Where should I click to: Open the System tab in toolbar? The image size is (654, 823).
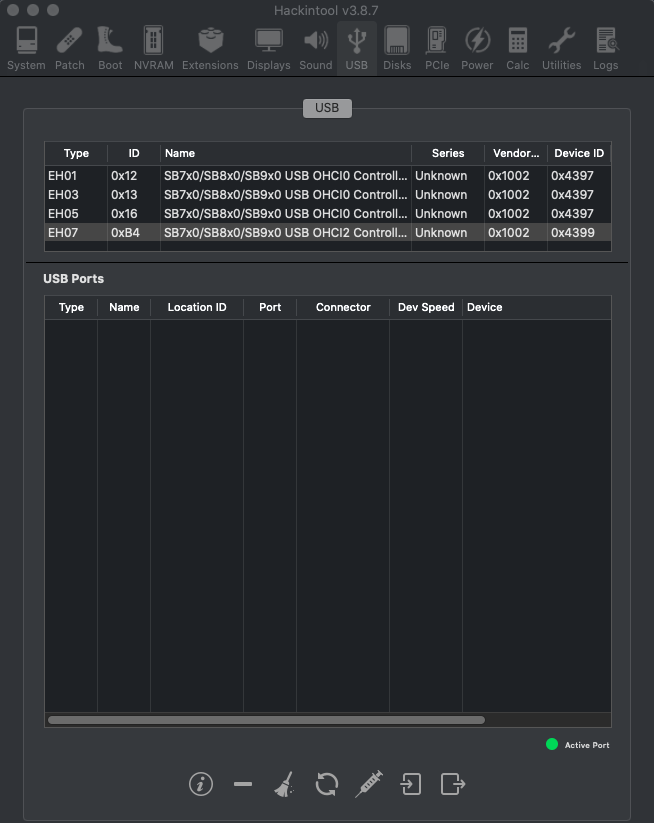(26, 48)
